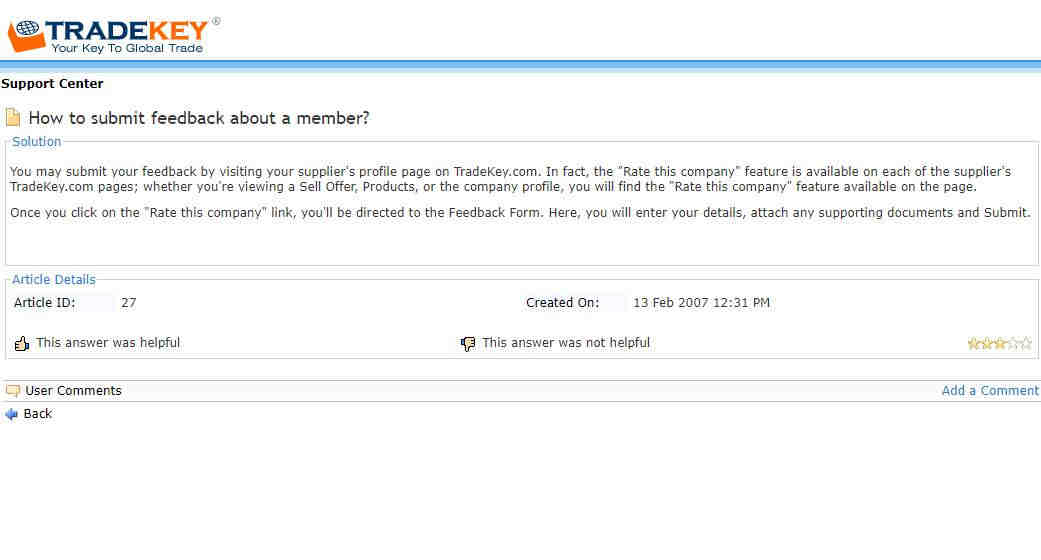Click the Solution section legend
1041x560 pixels.
tap(37, 141)
